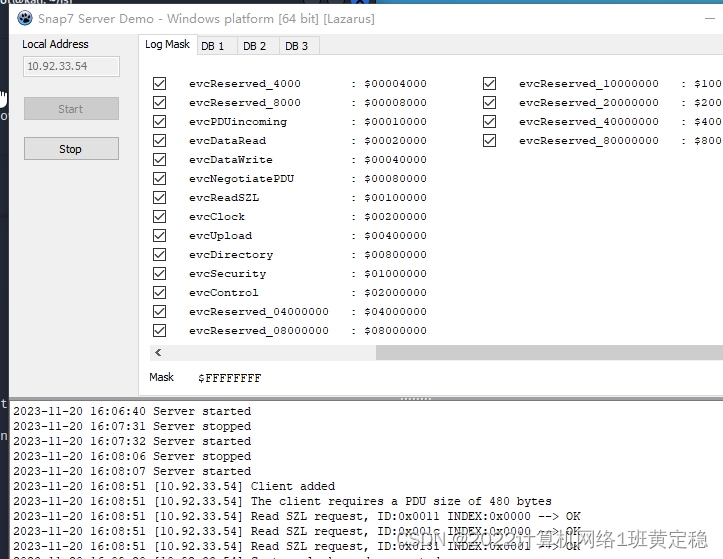
Task: Click the Local Address label
Action: click(55, 44)
